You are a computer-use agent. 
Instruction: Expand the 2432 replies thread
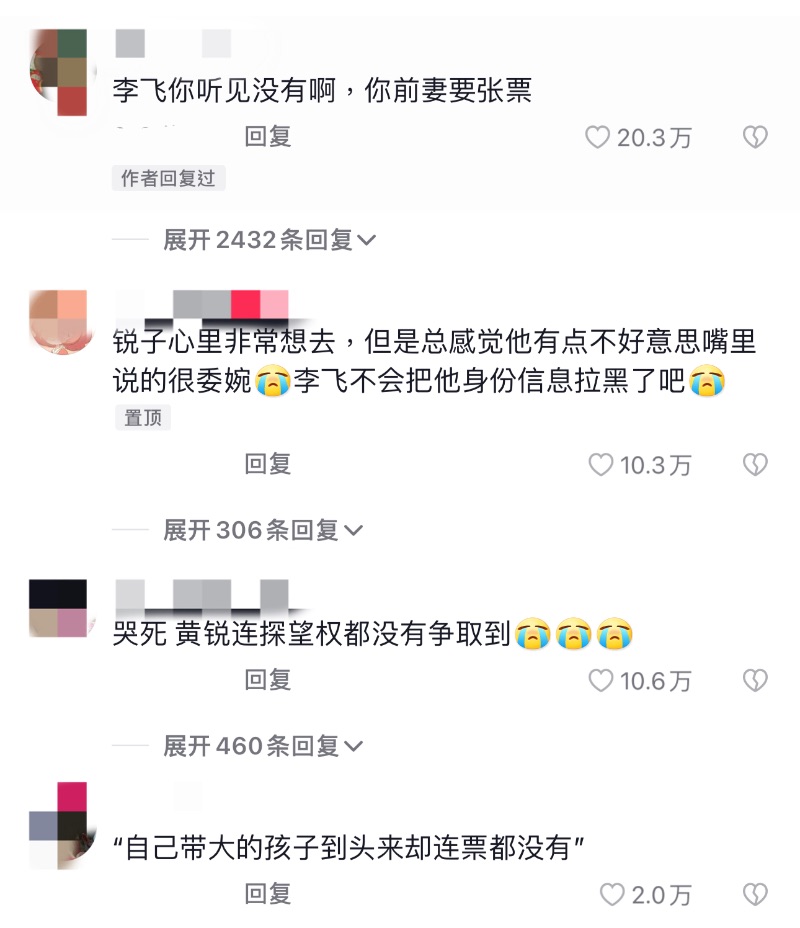tap(269, 240)
